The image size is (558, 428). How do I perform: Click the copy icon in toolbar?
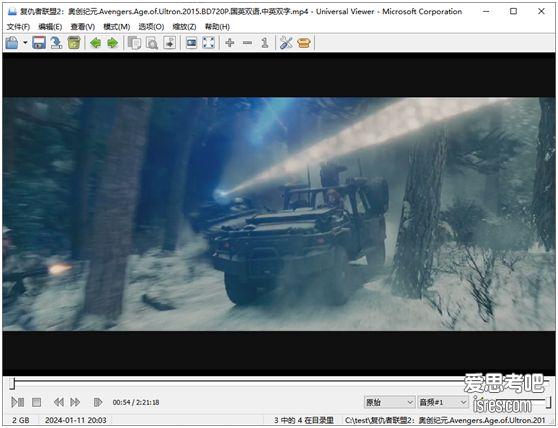[134, 43]
